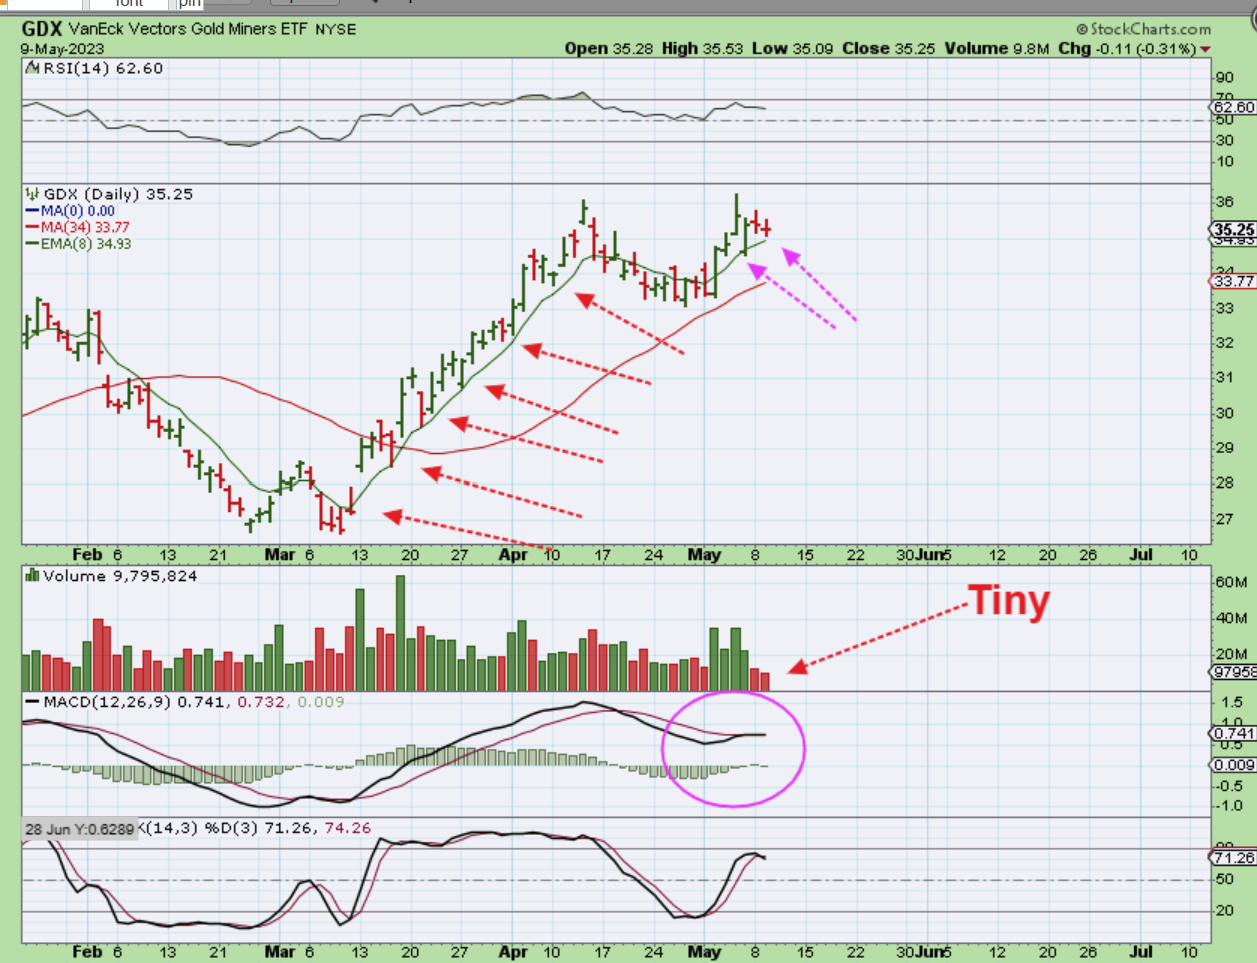Click the GDX ticker symbol in title
1257x963 pixels.
click(42, 29)
